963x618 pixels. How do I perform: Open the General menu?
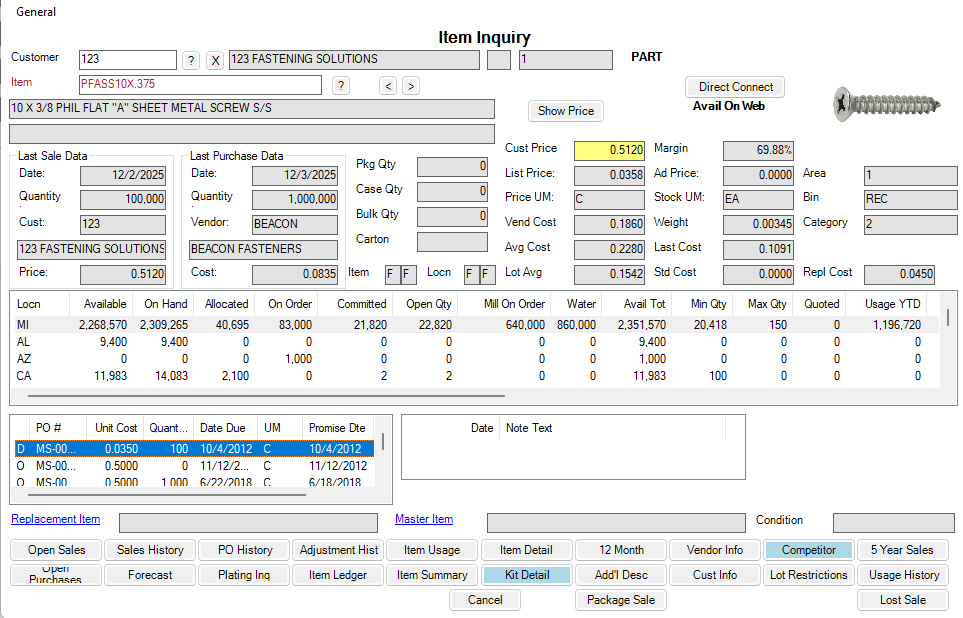36,12
